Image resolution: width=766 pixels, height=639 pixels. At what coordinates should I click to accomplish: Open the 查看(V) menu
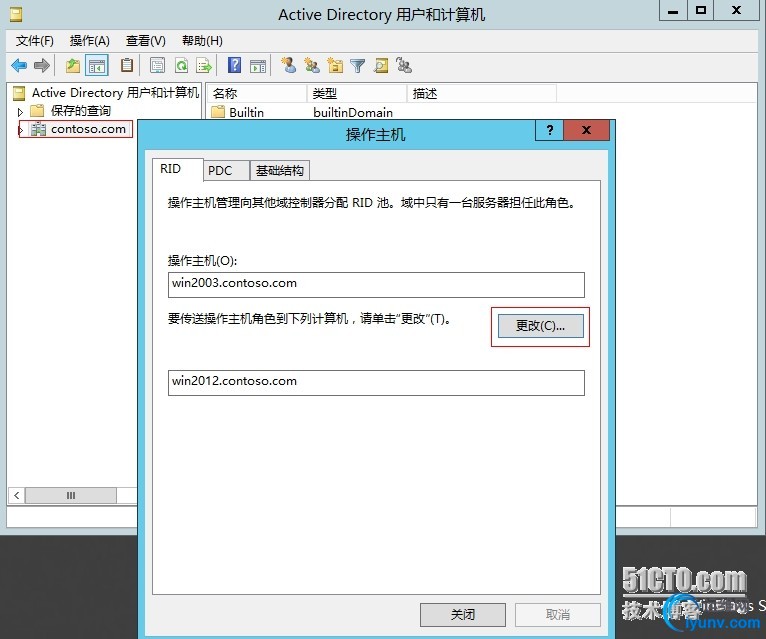click(146, 41)
